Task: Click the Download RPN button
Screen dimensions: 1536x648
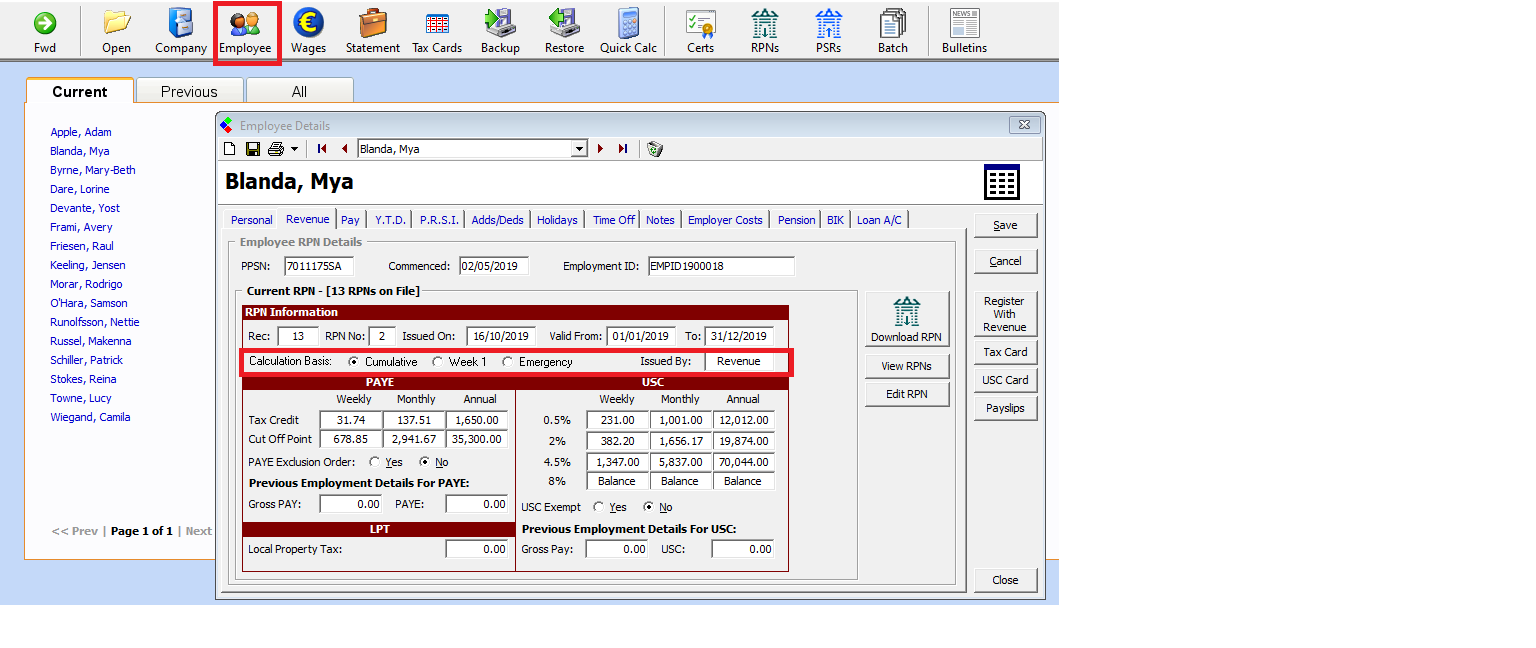Action: coord(905,319)
